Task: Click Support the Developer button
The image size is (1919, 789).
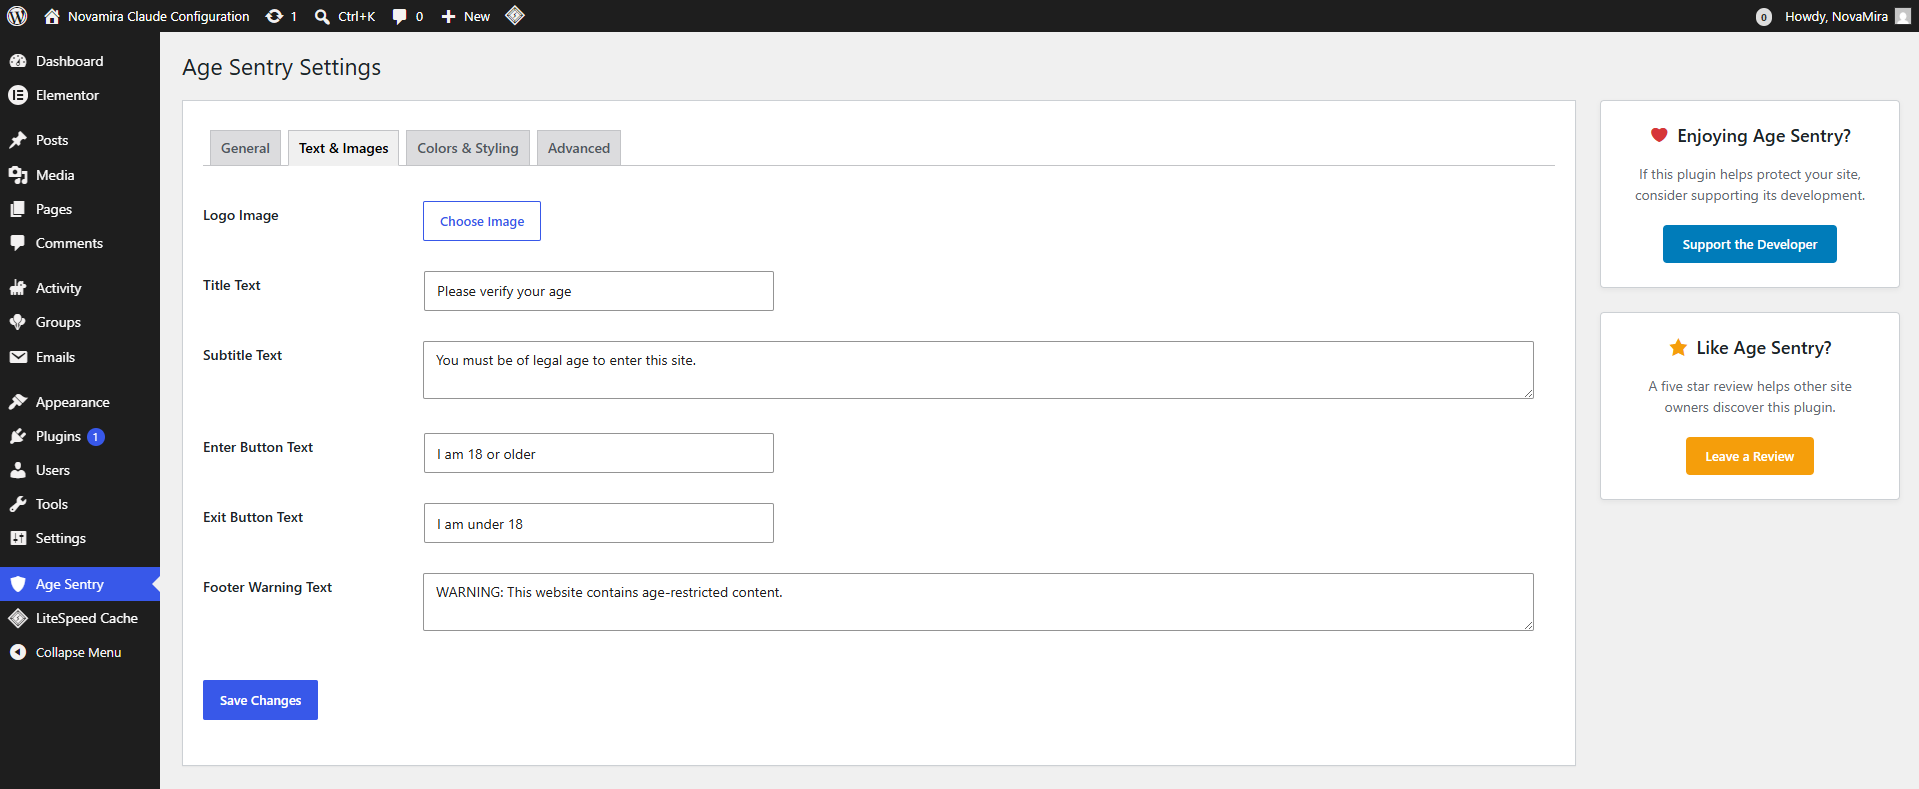Action: tap(1750, 244)
